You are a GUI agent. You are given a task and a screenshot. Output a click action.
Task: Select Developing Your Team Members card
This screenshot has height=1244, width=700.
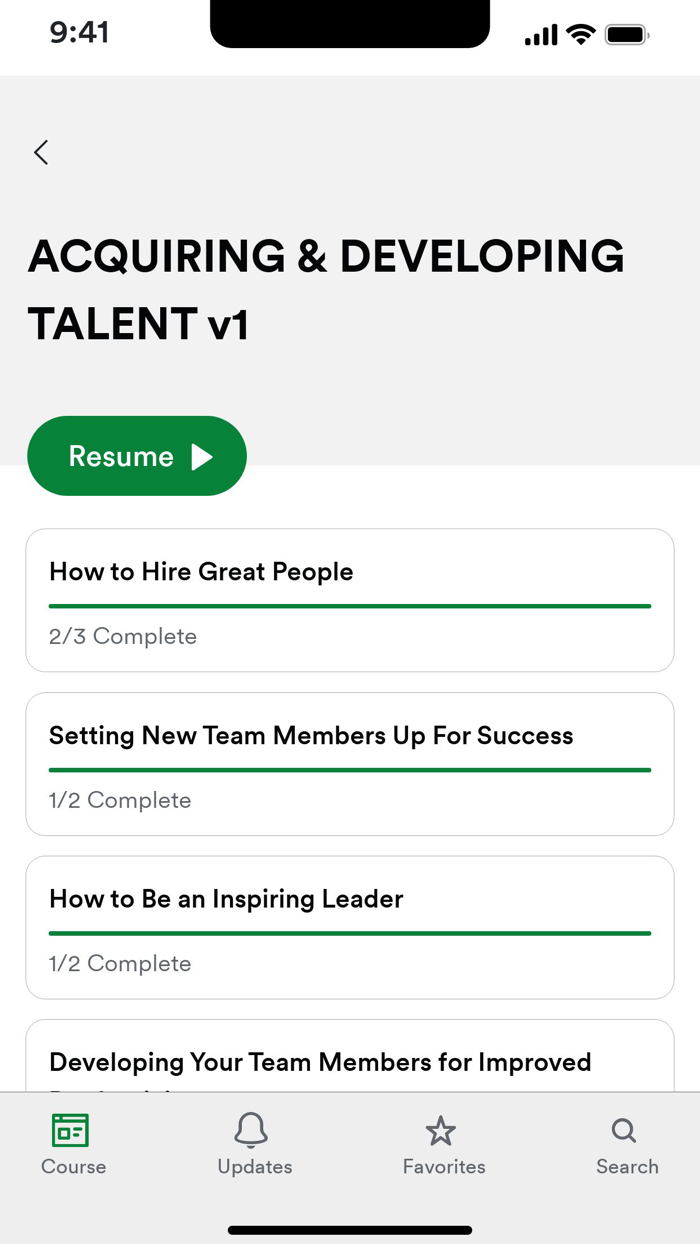tap(349, 1062)
